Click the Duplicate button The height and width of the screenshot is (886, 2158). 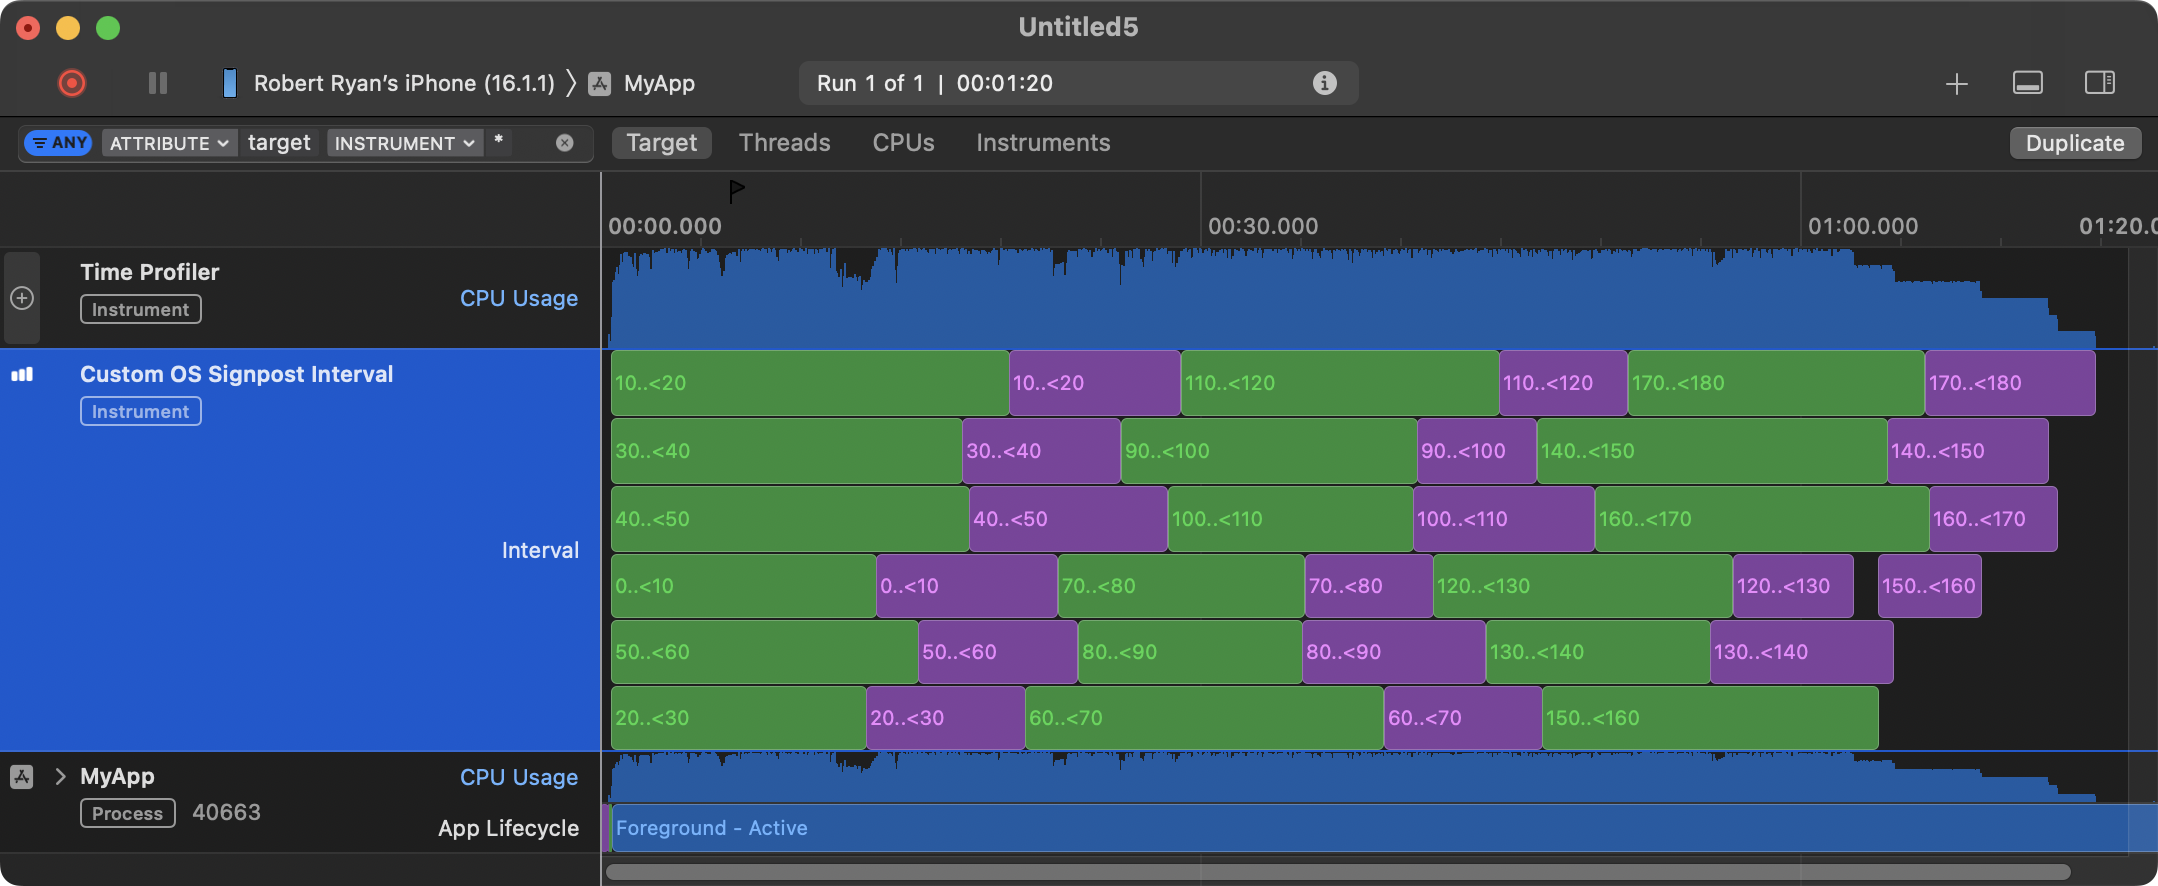[2075, 143]
